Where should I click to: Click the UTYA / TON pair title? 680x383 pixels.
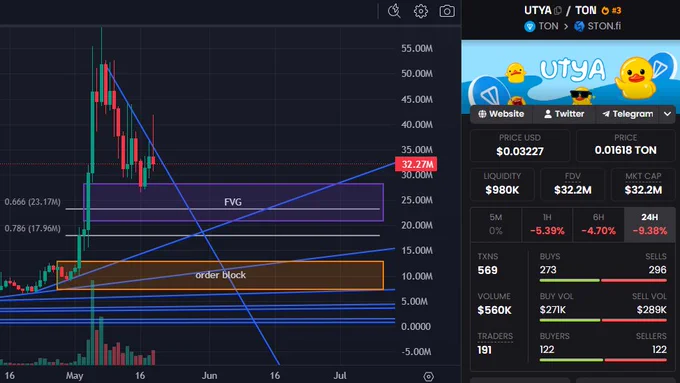[x=560, y=10]
